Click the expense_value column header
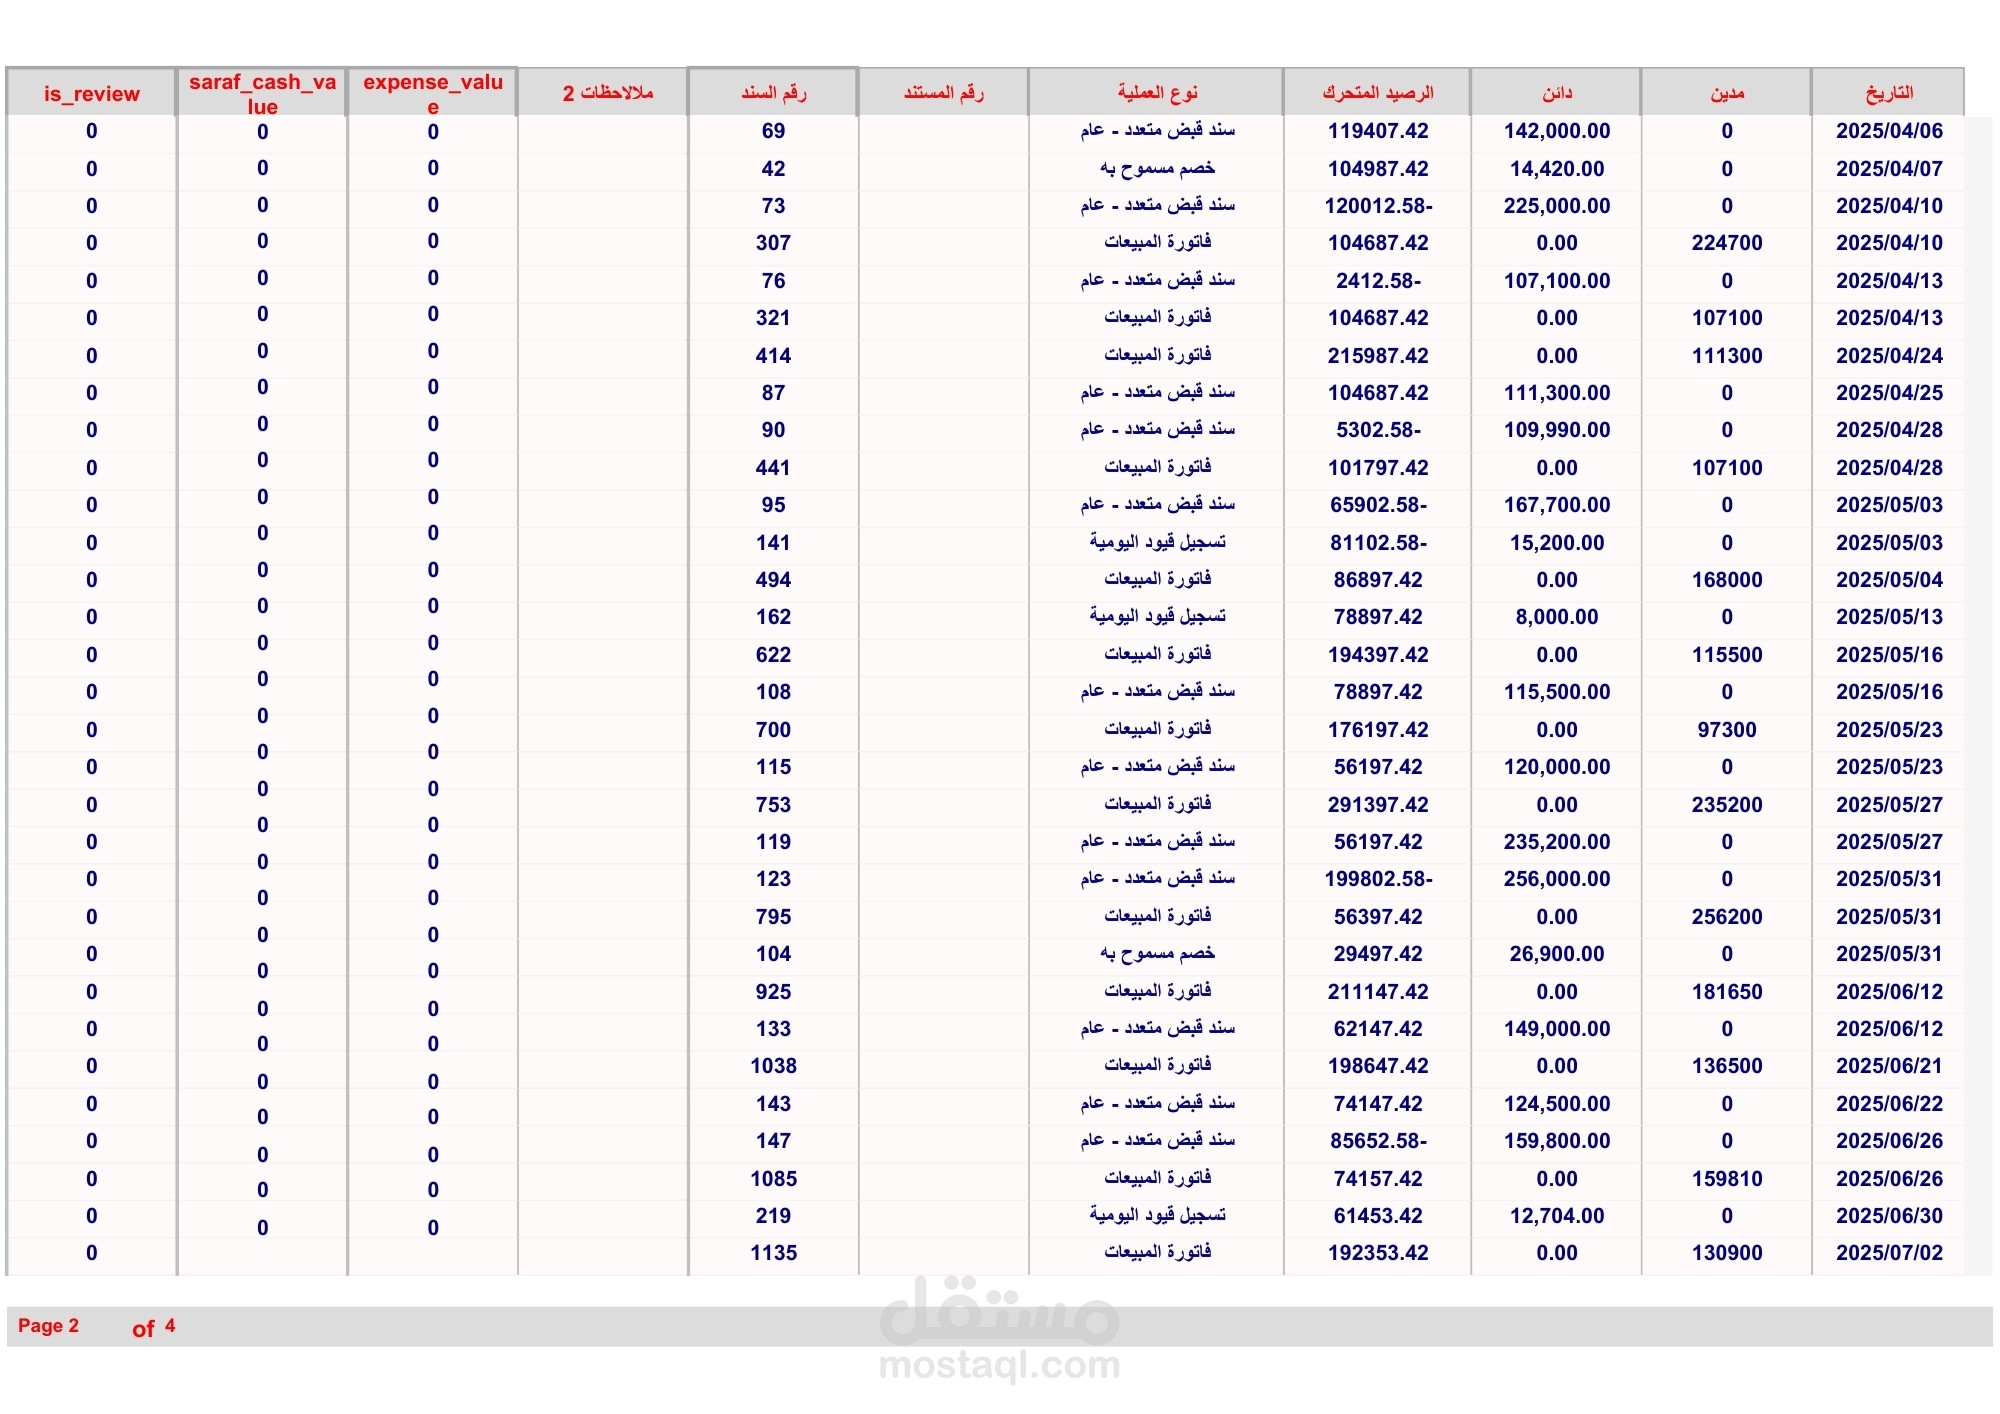This screenshot has height=1414, width=2000. click(432, 93)
